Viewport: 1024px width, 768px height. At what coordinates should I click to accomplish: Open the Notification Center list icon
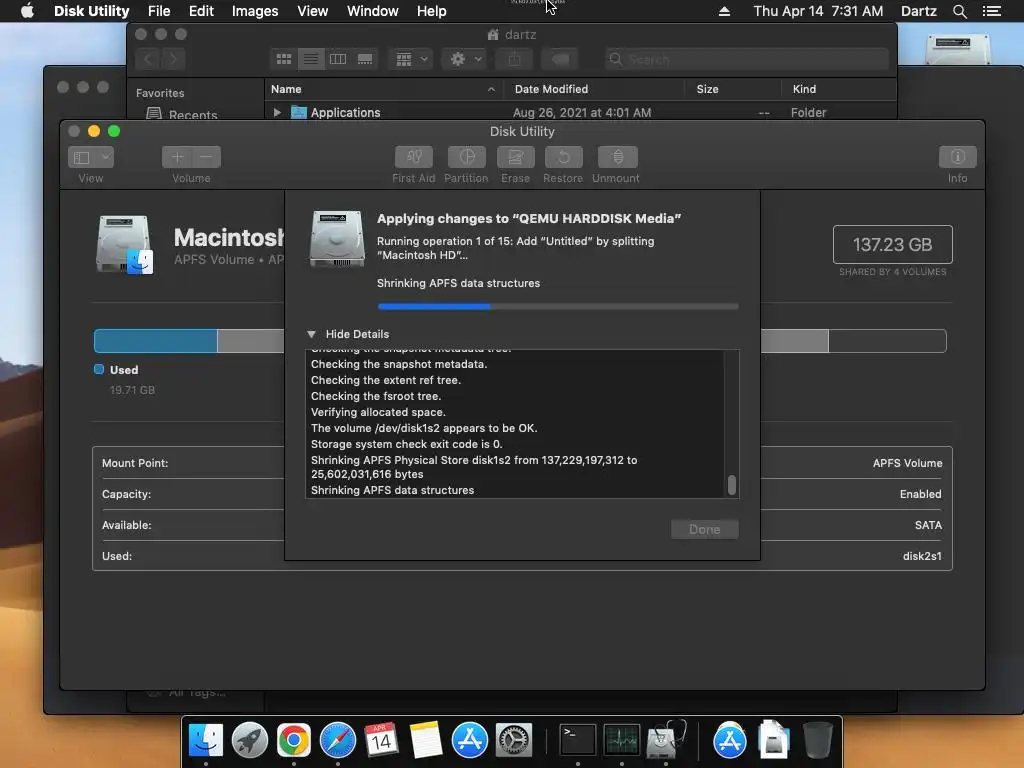point(991,11)
